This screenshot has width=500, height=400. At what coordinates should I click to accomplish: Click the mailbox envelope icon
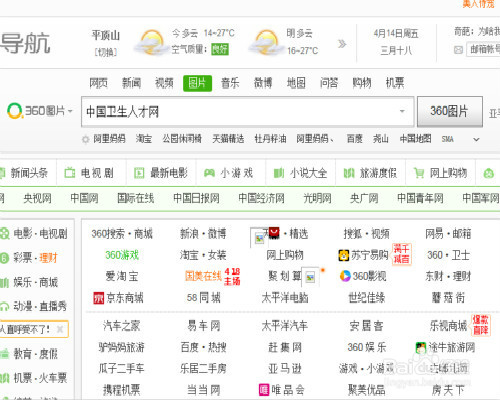[458, 50]
